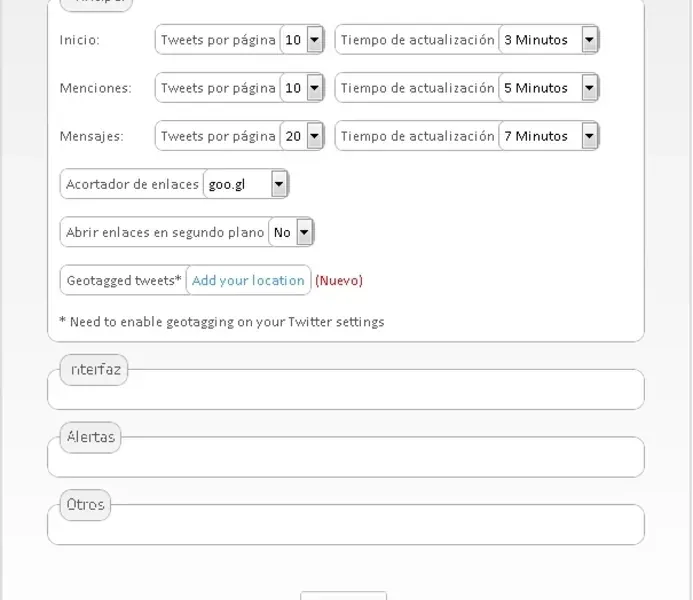The image size is (693, 600).
Task: Expand the Interfaz section
Action: click(94, 370)
